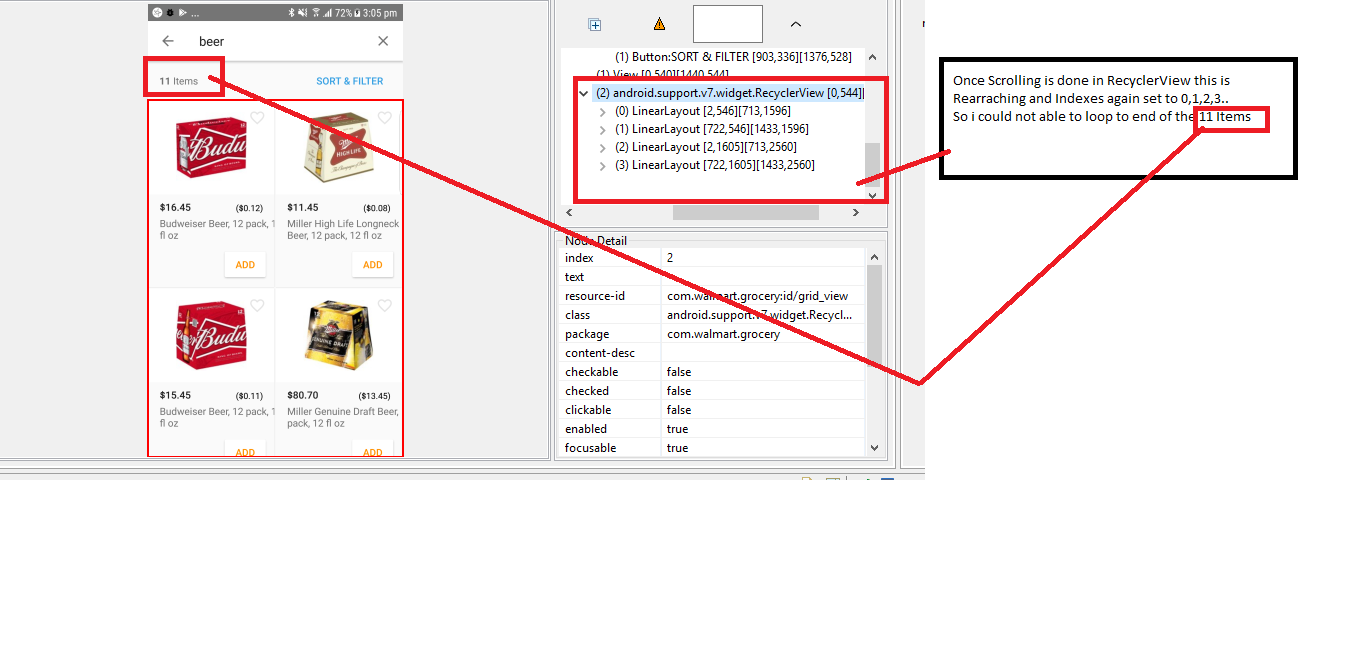Select the class value android.support.v7.widget cell
Screen dimensions: 1348x666
pyautogui.click(x=764, y=315)
